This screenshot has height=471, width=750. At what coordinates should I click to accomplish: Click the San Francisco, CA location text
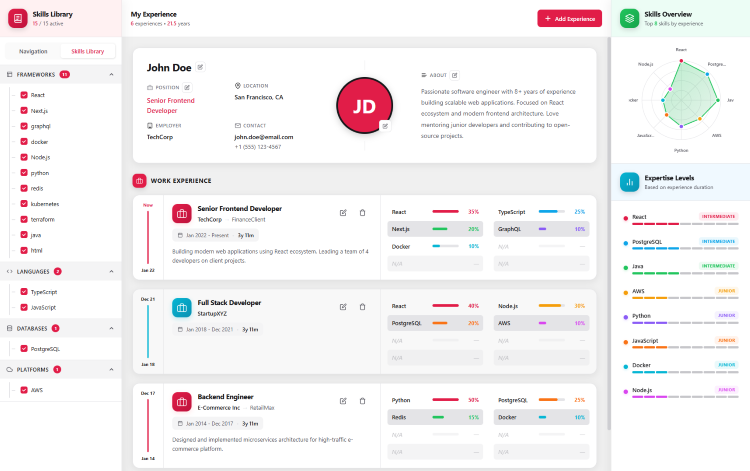(x=259, y=97)
